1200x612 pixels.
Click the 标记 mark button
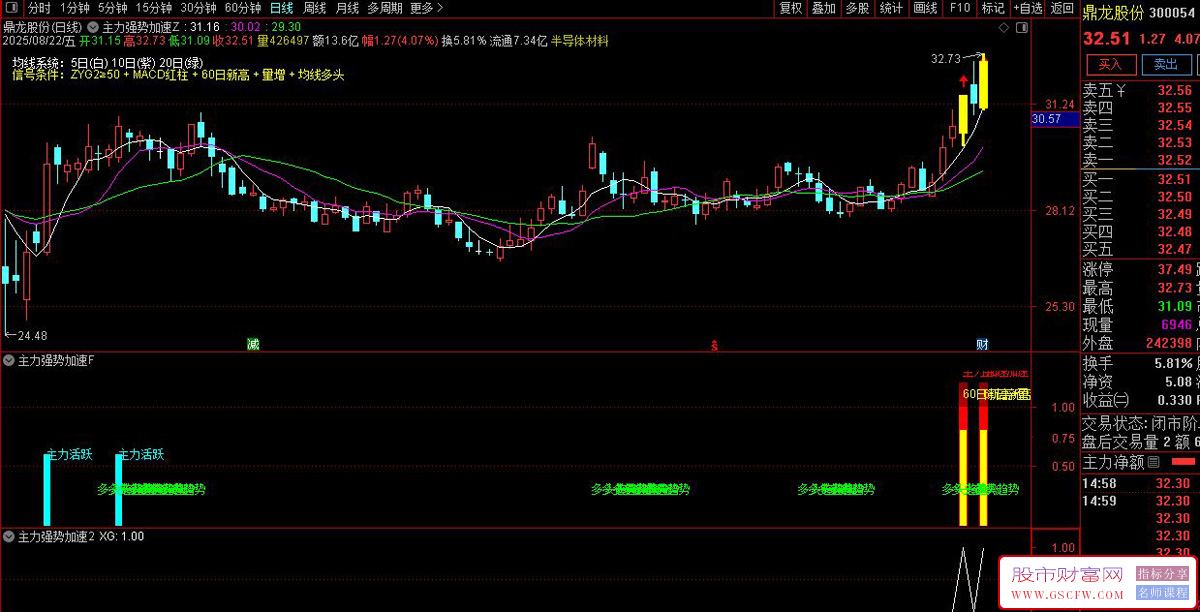pyautogui.click(x=993, y=8)
